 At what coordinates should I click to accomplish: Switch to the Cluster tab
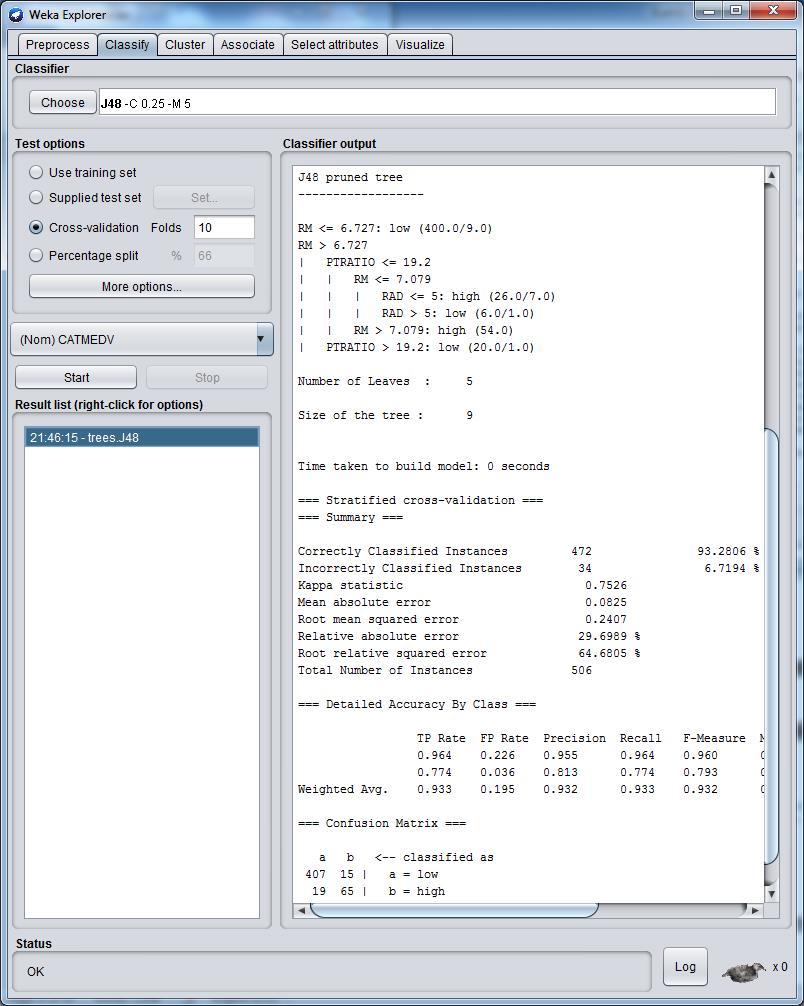click(185, 44)
